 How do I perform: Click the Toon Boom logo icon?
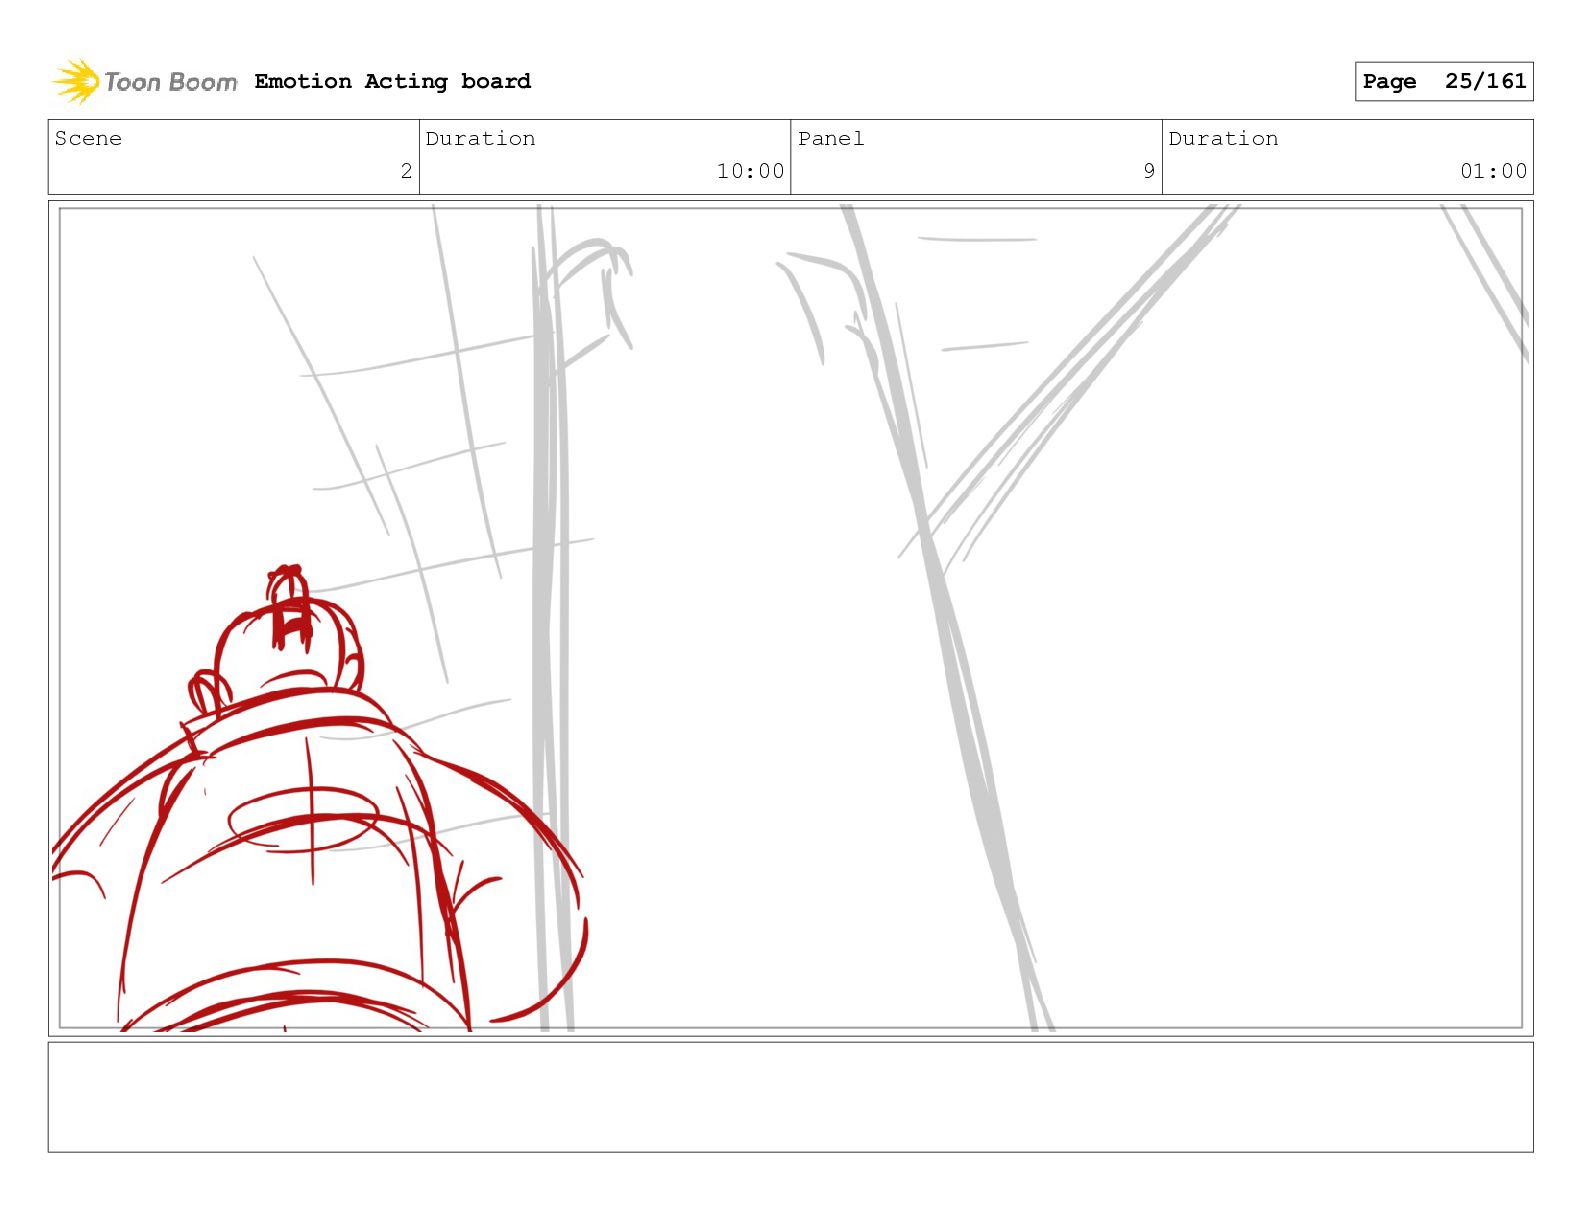76,81
